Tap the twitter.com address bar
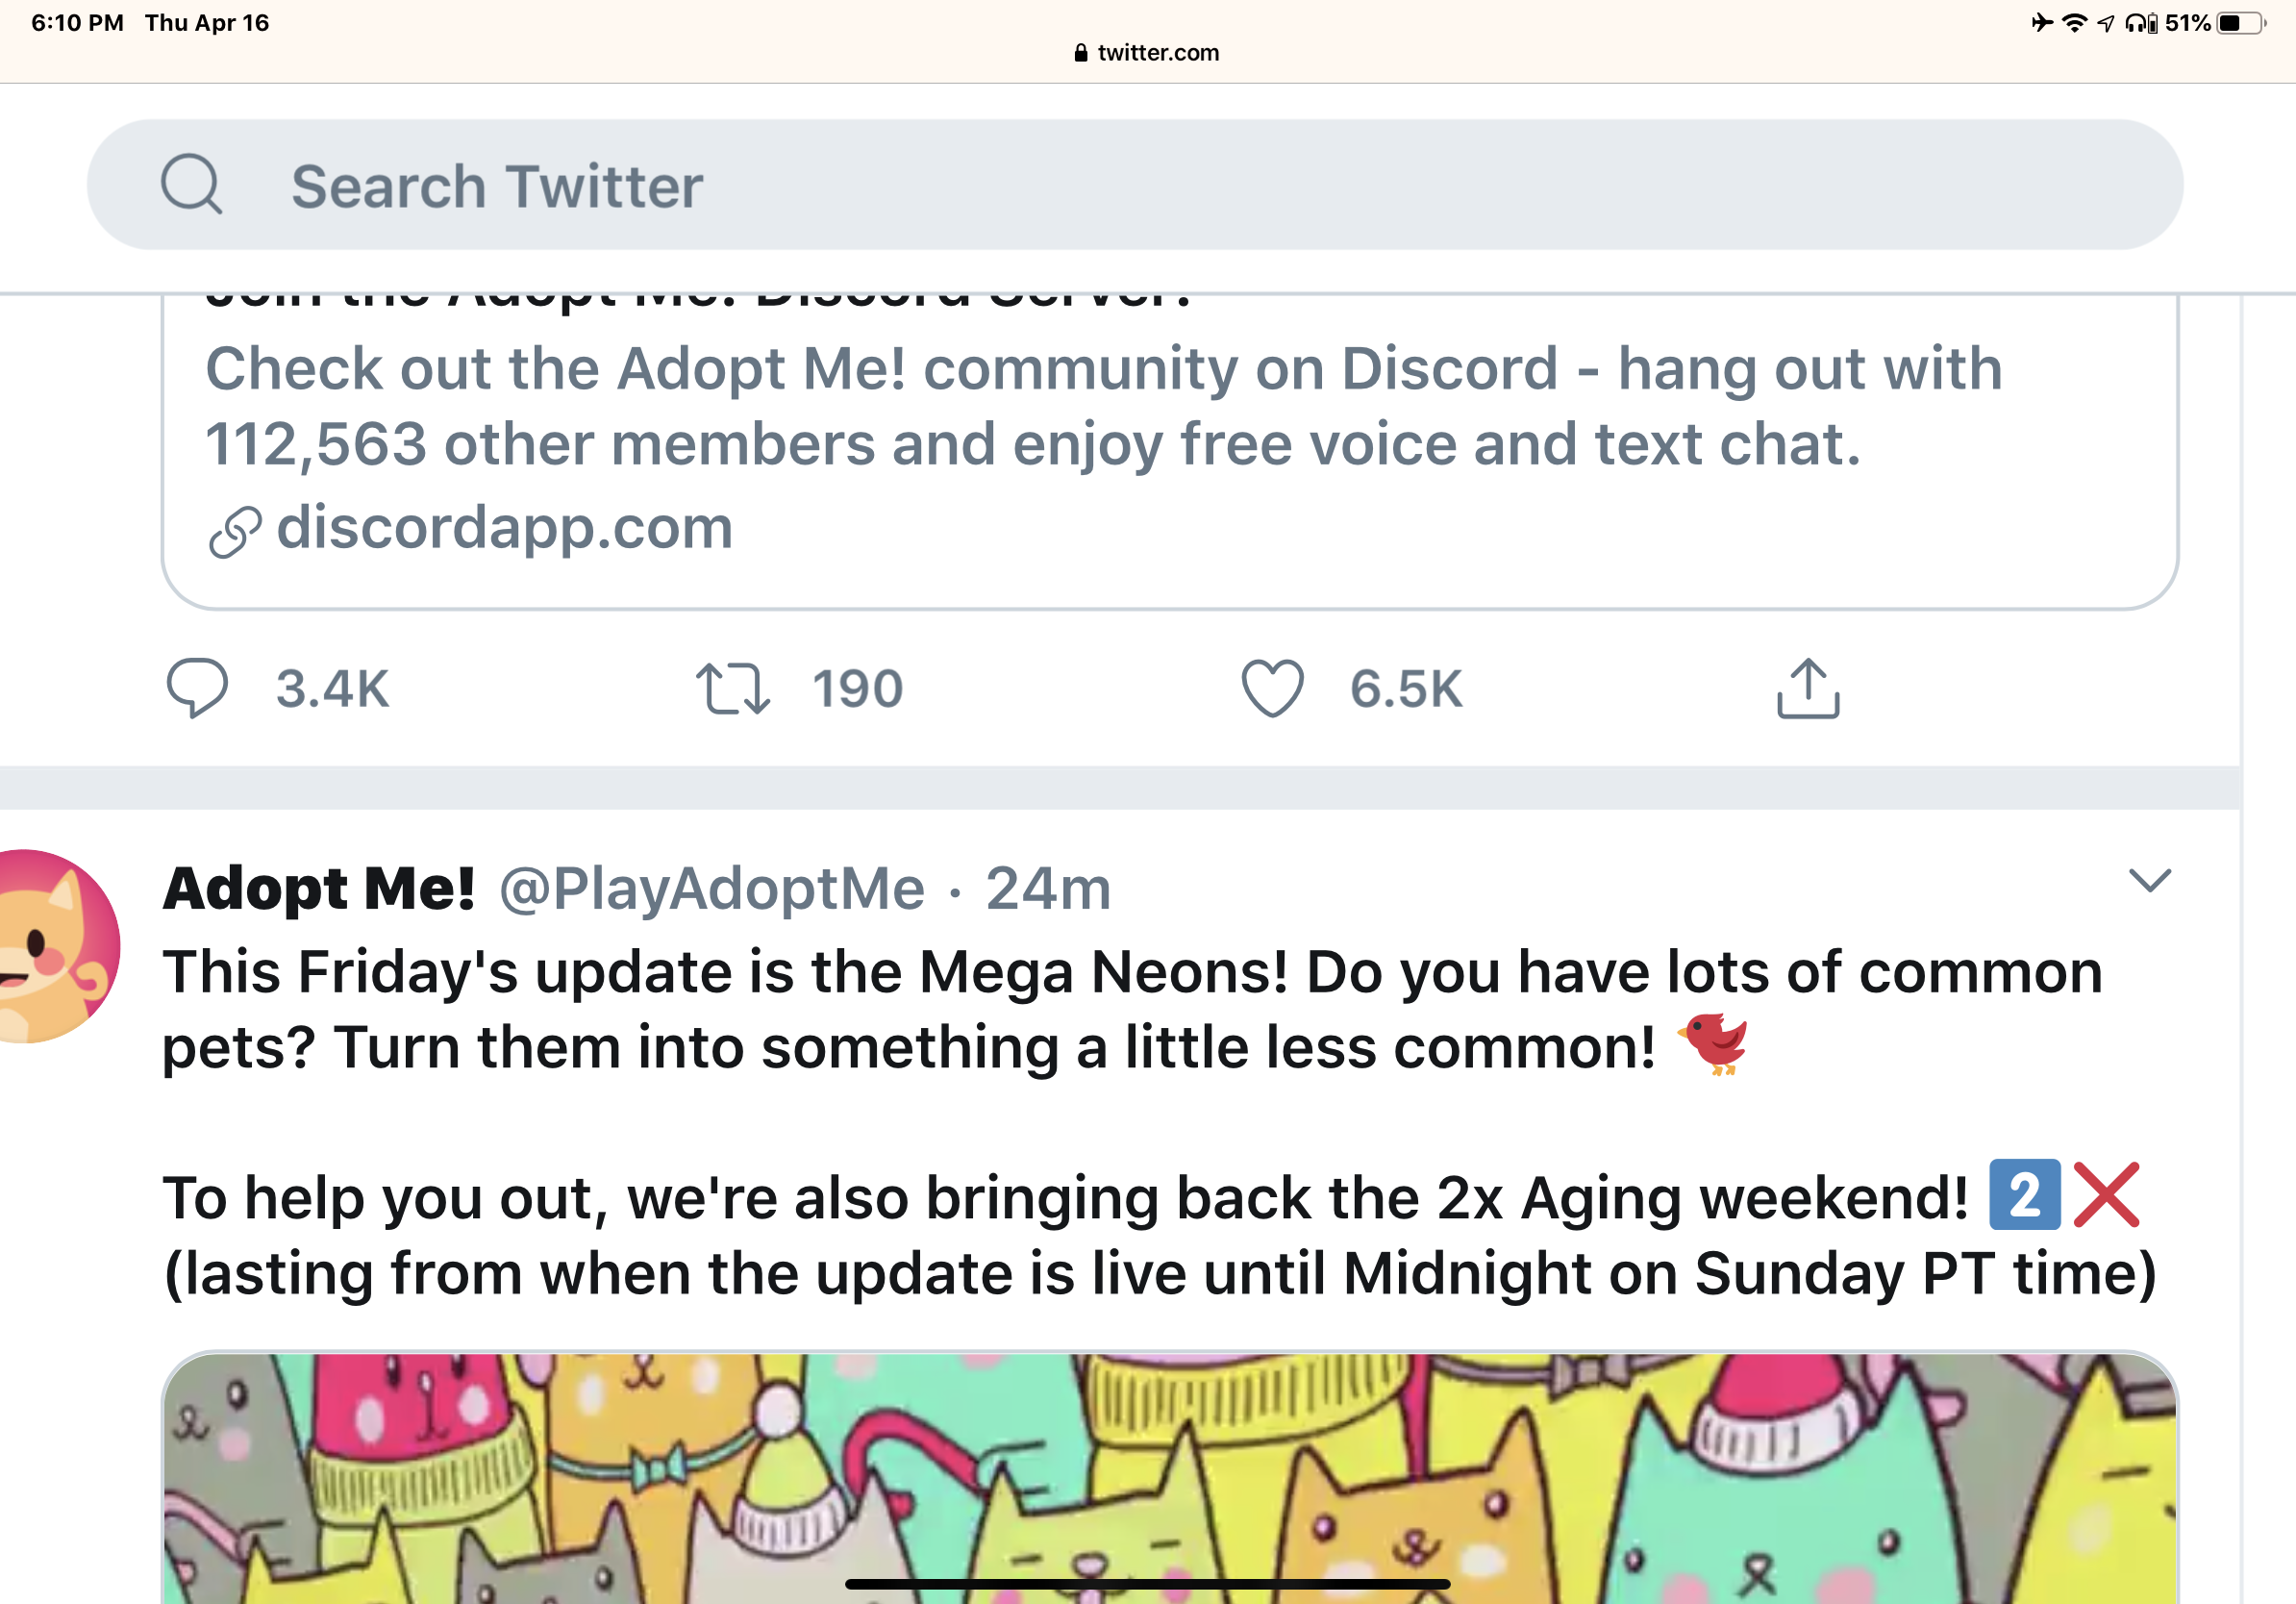Screen dimensions: 2296x1604 pyautogui.click(x=1148, y=53)
